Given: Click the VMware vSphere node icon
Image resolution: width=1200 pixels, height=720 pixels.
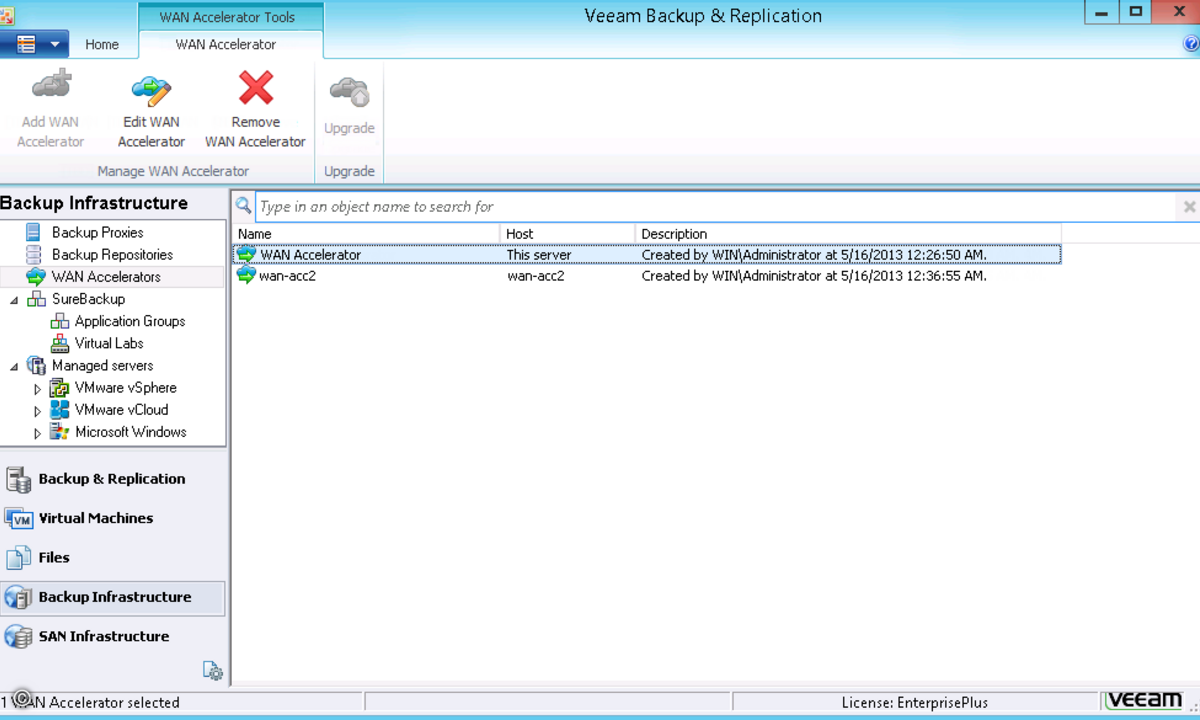Looking at the screenshot, I should click(59, 387).
